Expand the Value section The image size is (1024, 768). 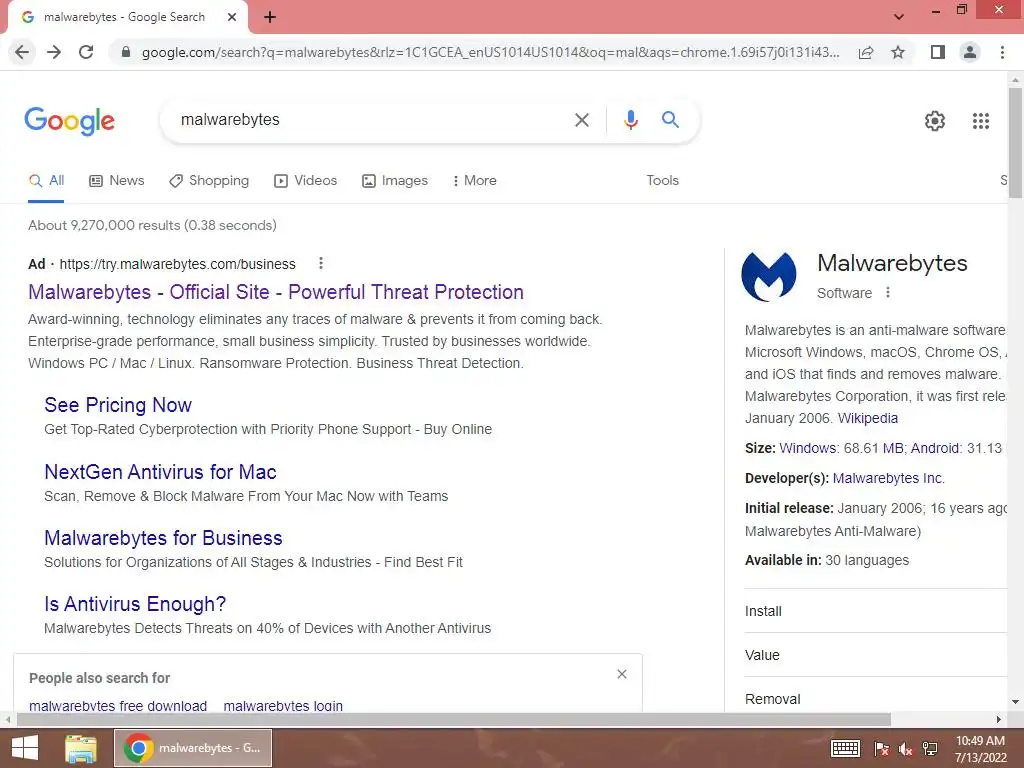pyautogui.click(x=876, y=654)
